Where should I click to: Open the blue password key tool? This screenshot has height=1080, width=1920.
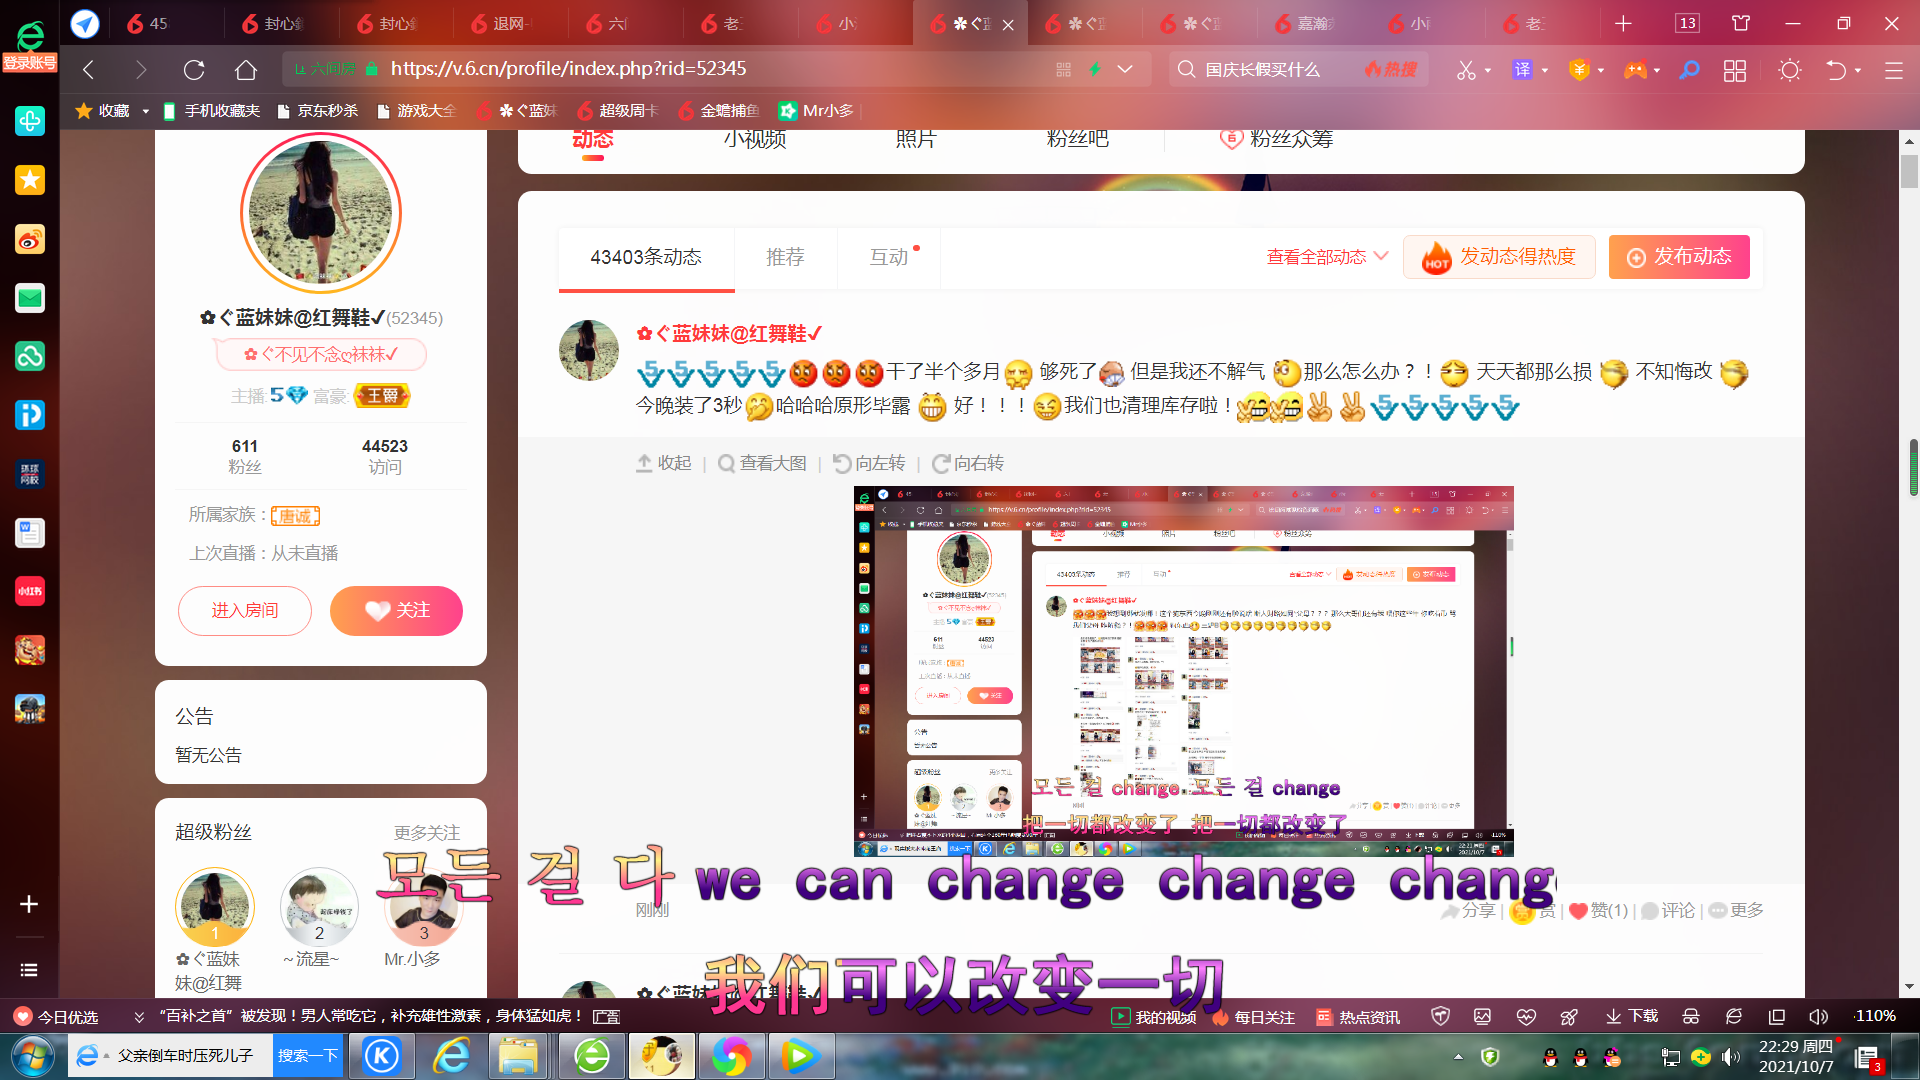1689,70
